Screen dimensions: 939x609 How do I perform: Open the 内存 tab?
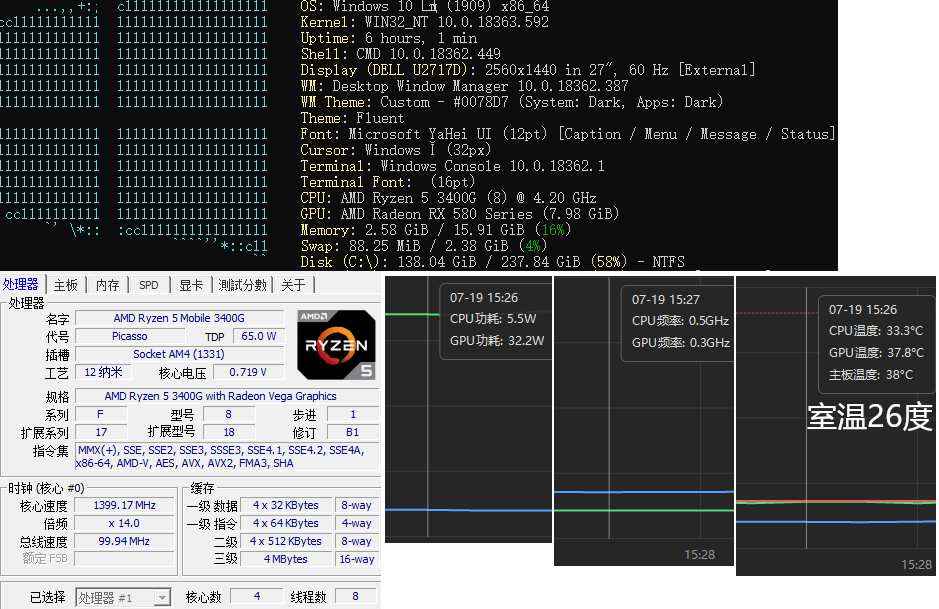pos(108,285)
